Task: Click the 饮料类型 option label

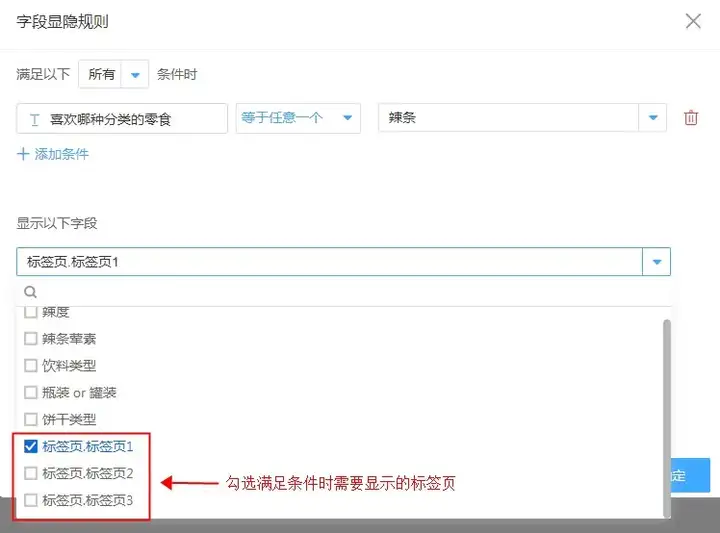Action: pos(69,365)
